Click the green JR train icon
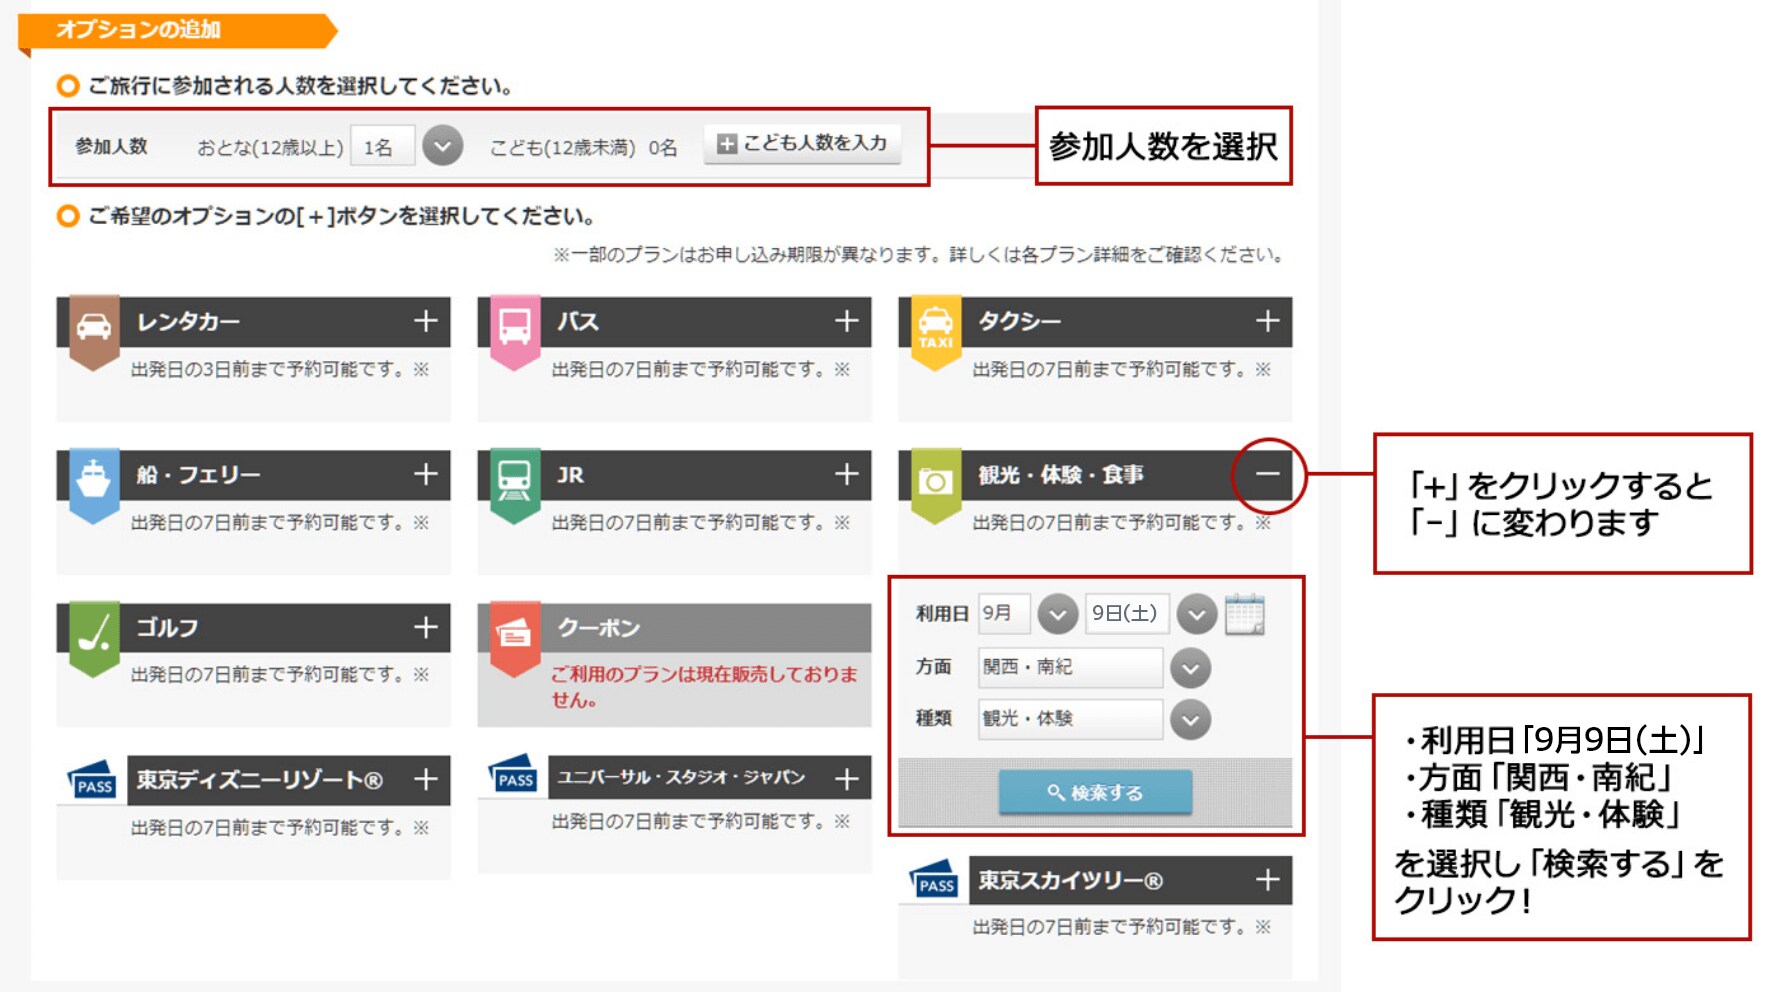Image resolution: width=1780 pixels, height=992 pixels. 514,480
